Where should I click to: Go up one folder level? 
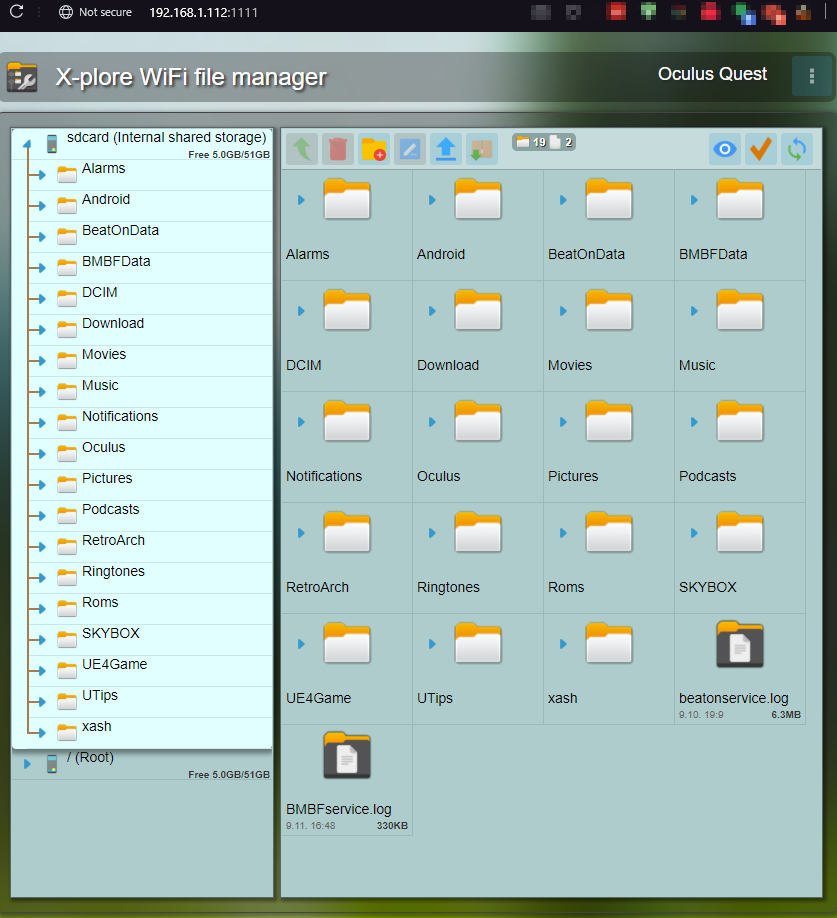tap(302, 149)
